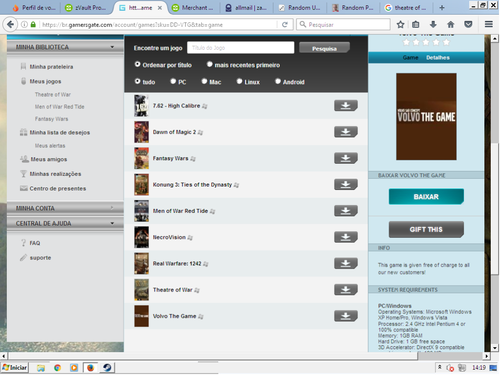Select the 'Ordenar por título' radio option
Image resolution: width=500 pixels, height=375 pixels.
tap(137, 64)
